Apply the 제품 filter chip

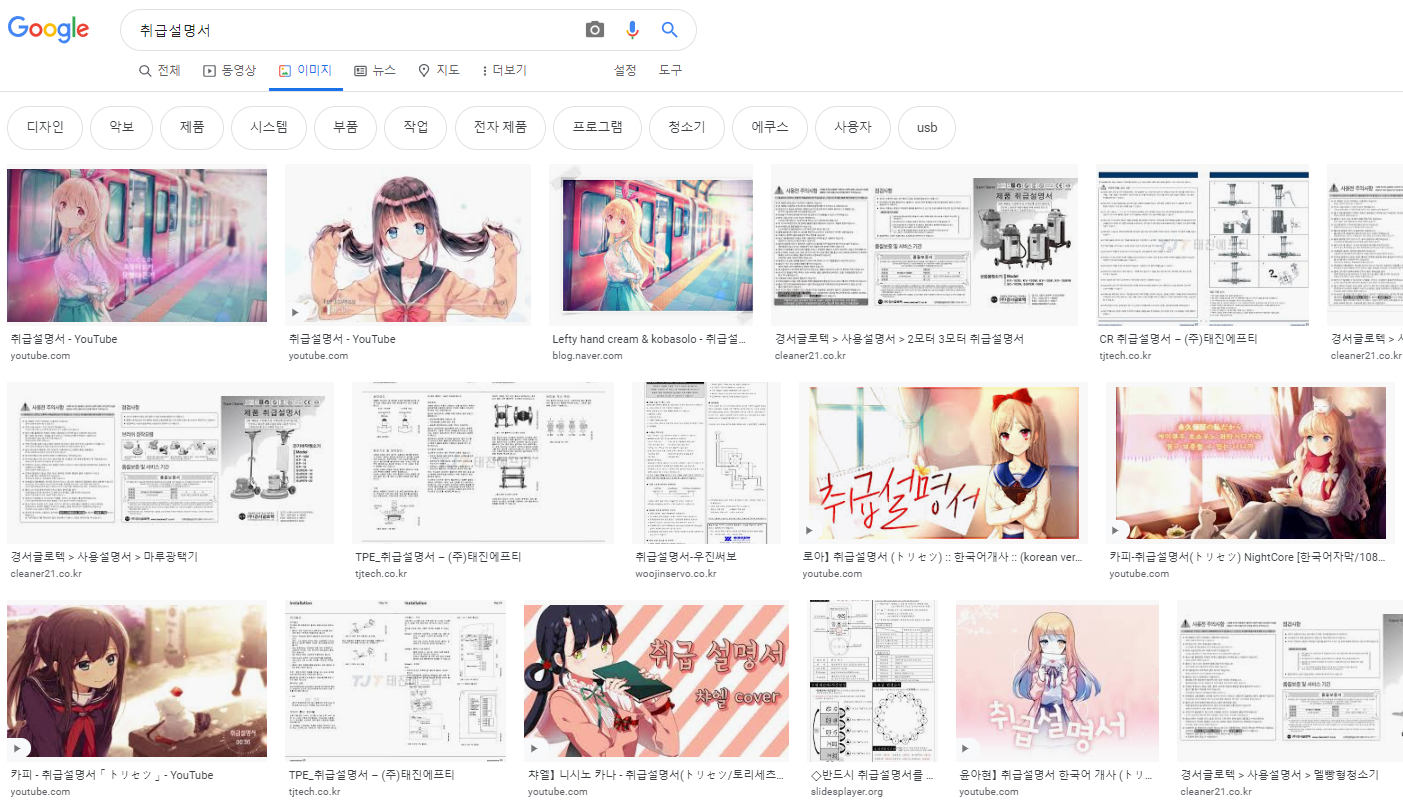(x=192, y=127)
